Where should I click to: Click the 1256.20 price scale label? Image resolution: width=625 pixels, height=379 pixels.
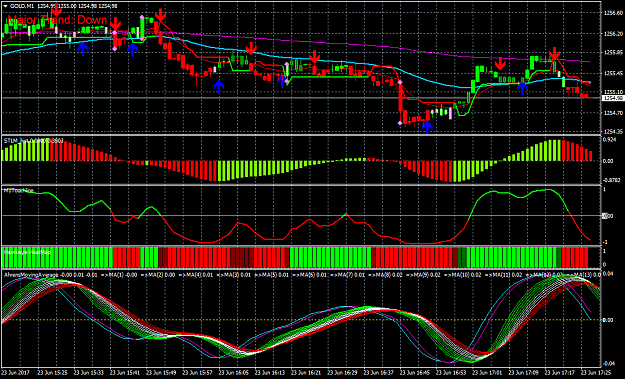coord(613,34)
